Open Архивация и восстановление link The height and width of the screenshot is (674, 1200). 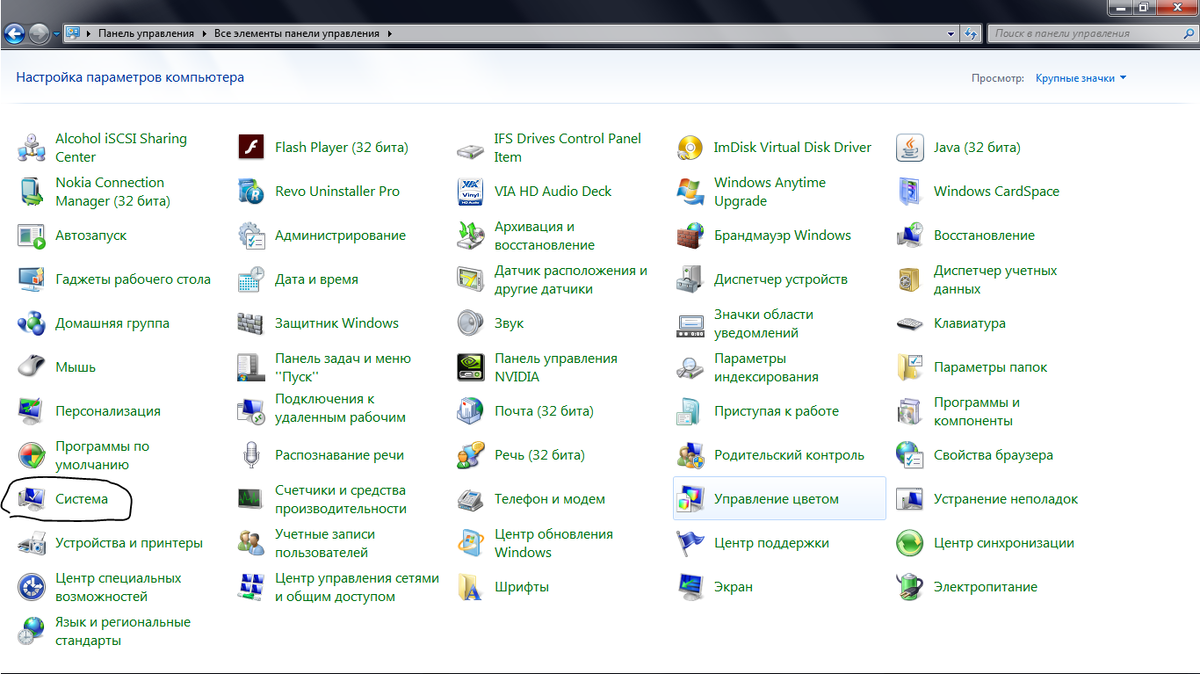(x=544, y=235)
